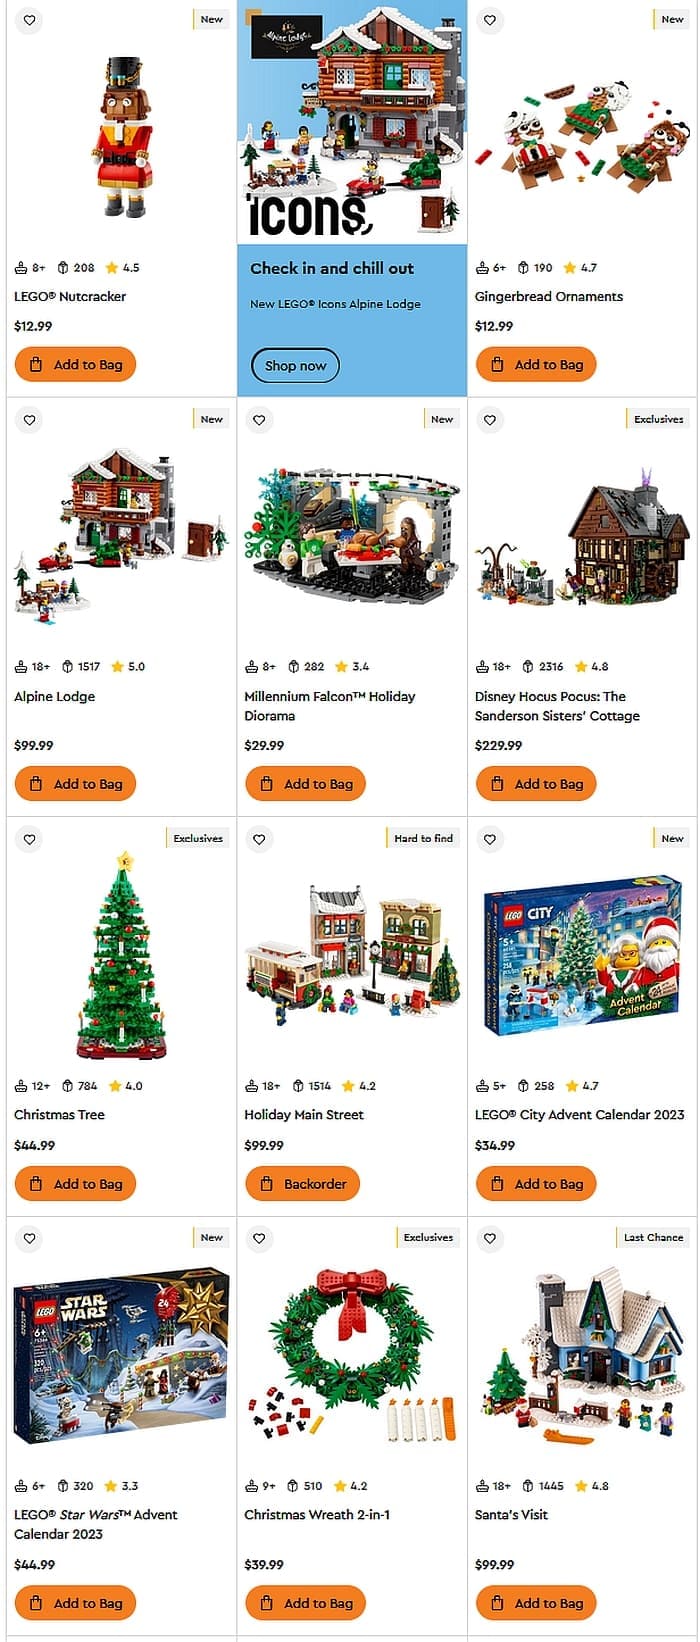Toggle wishlist heart for Millennium Falcon Holiday Diorama

tap(260, 420)
